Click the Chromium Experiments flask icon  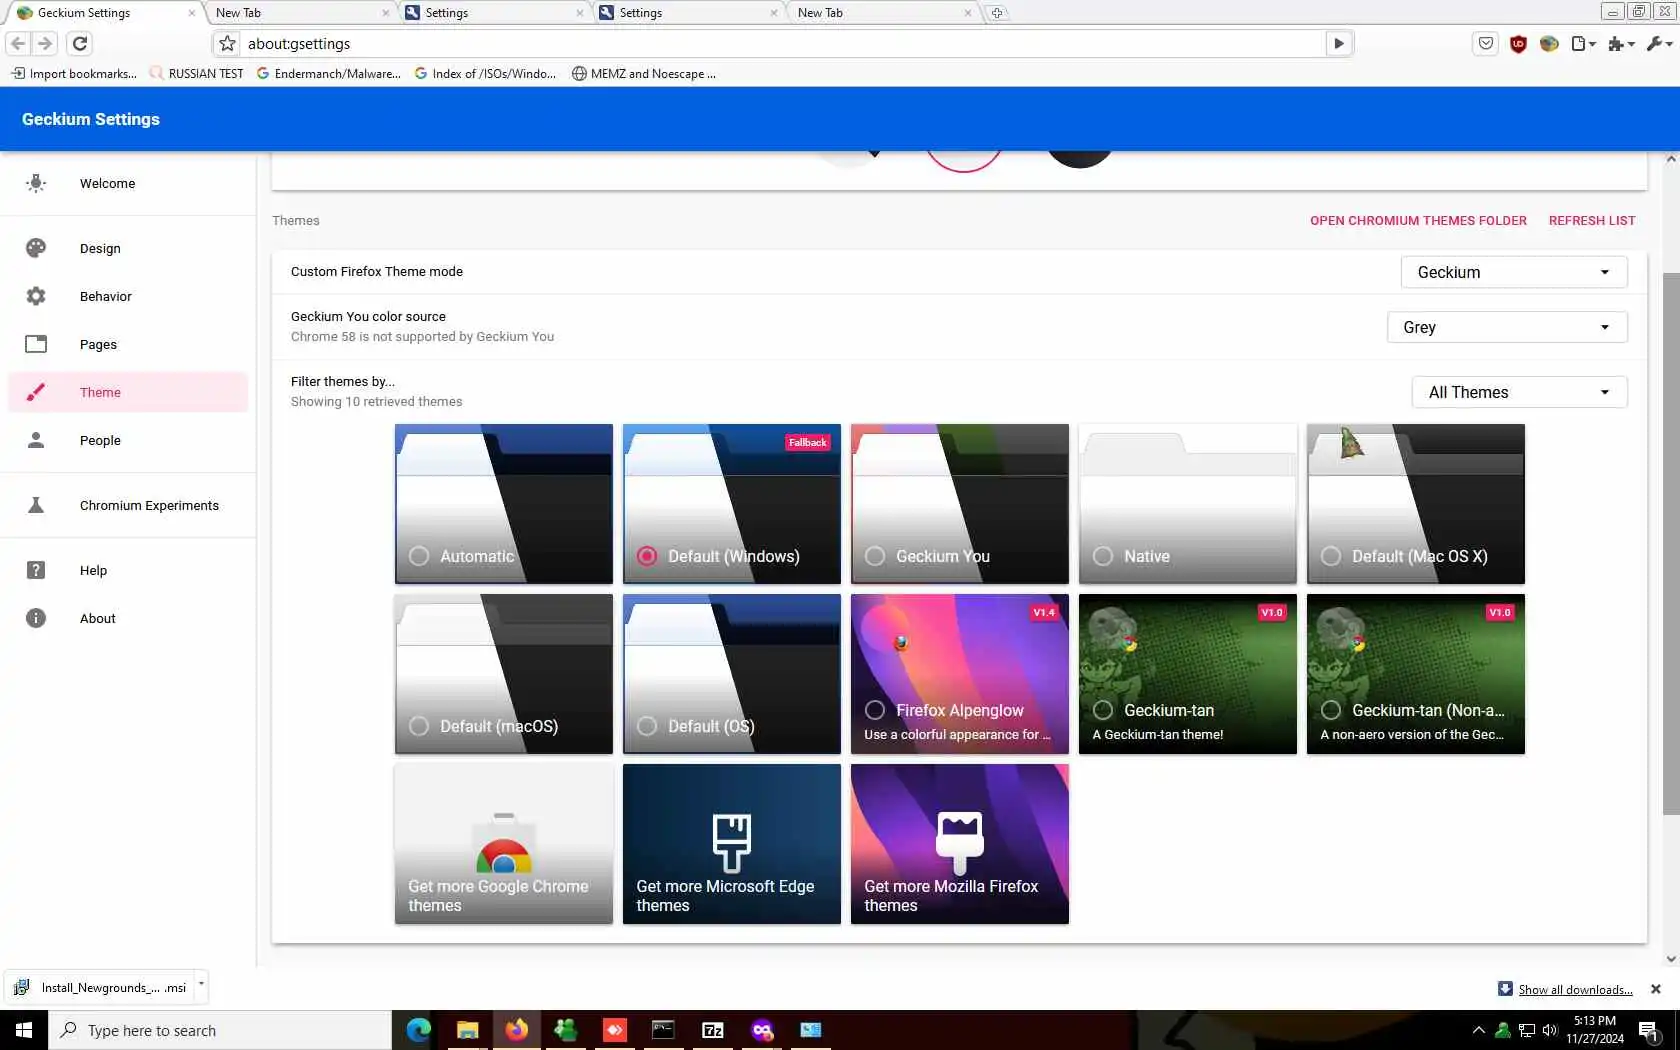[36, 505]
